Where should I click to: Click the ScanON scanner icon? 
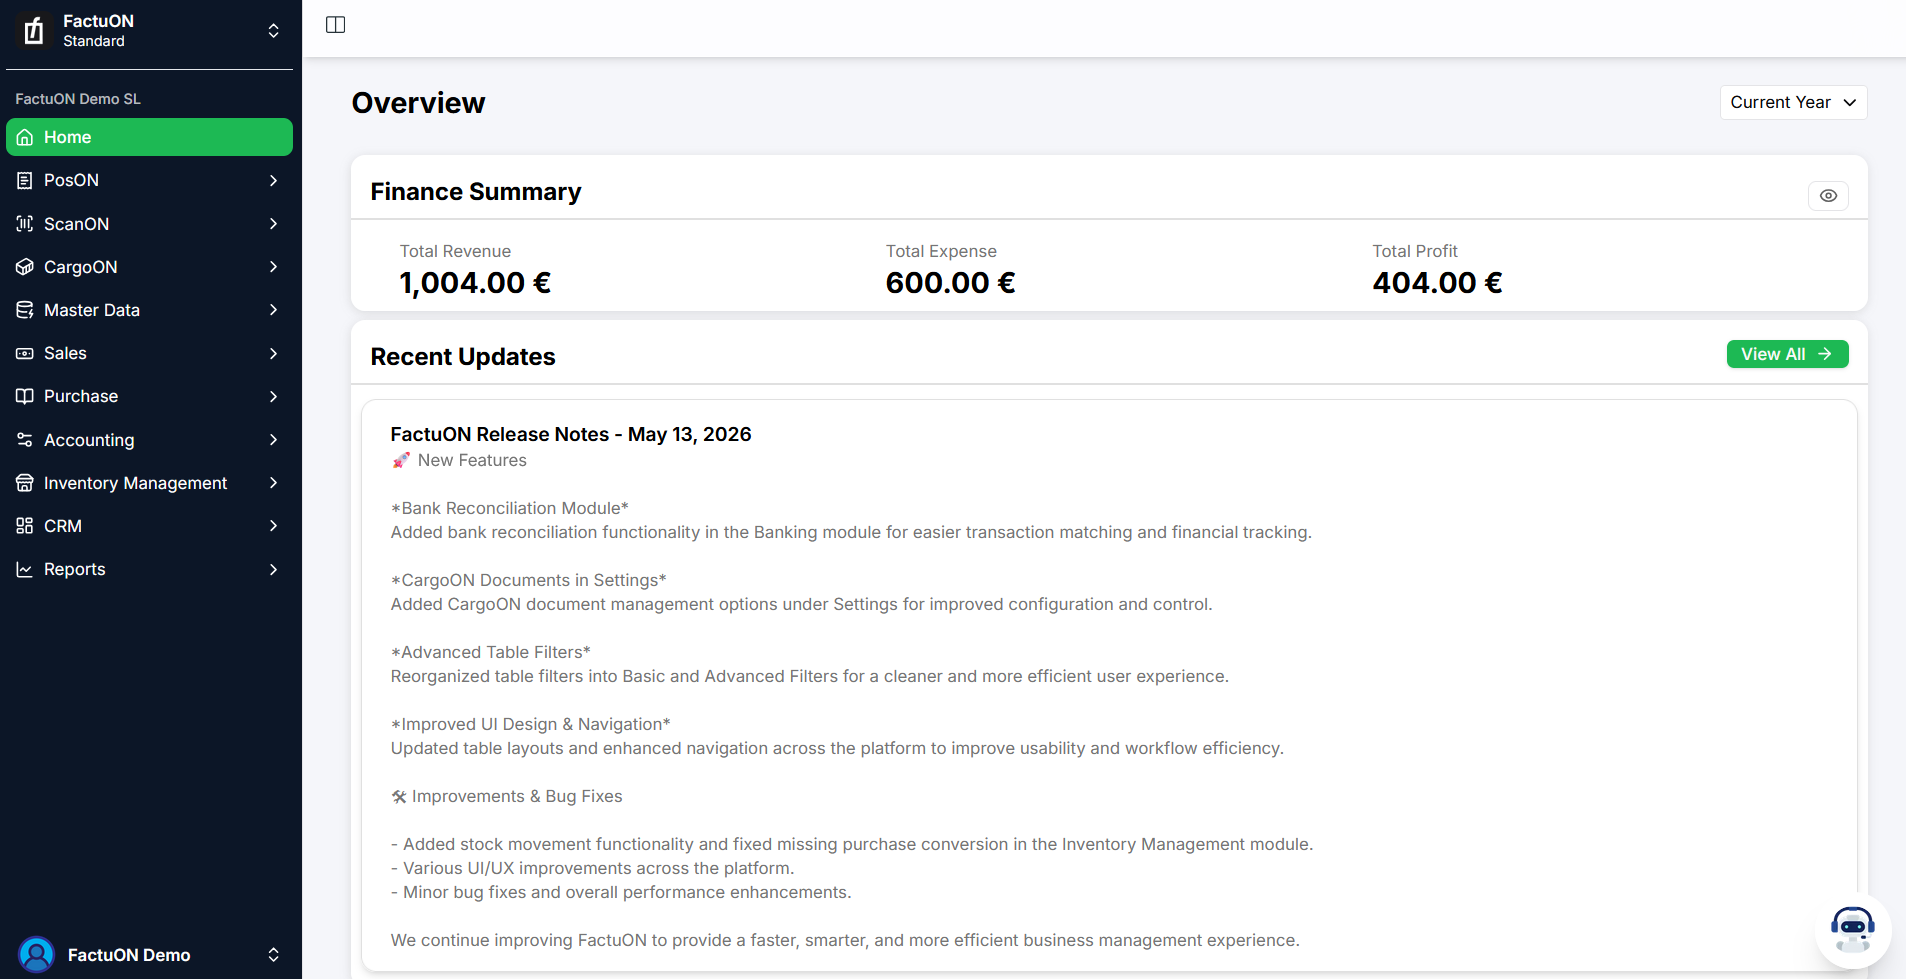(25, 224)
